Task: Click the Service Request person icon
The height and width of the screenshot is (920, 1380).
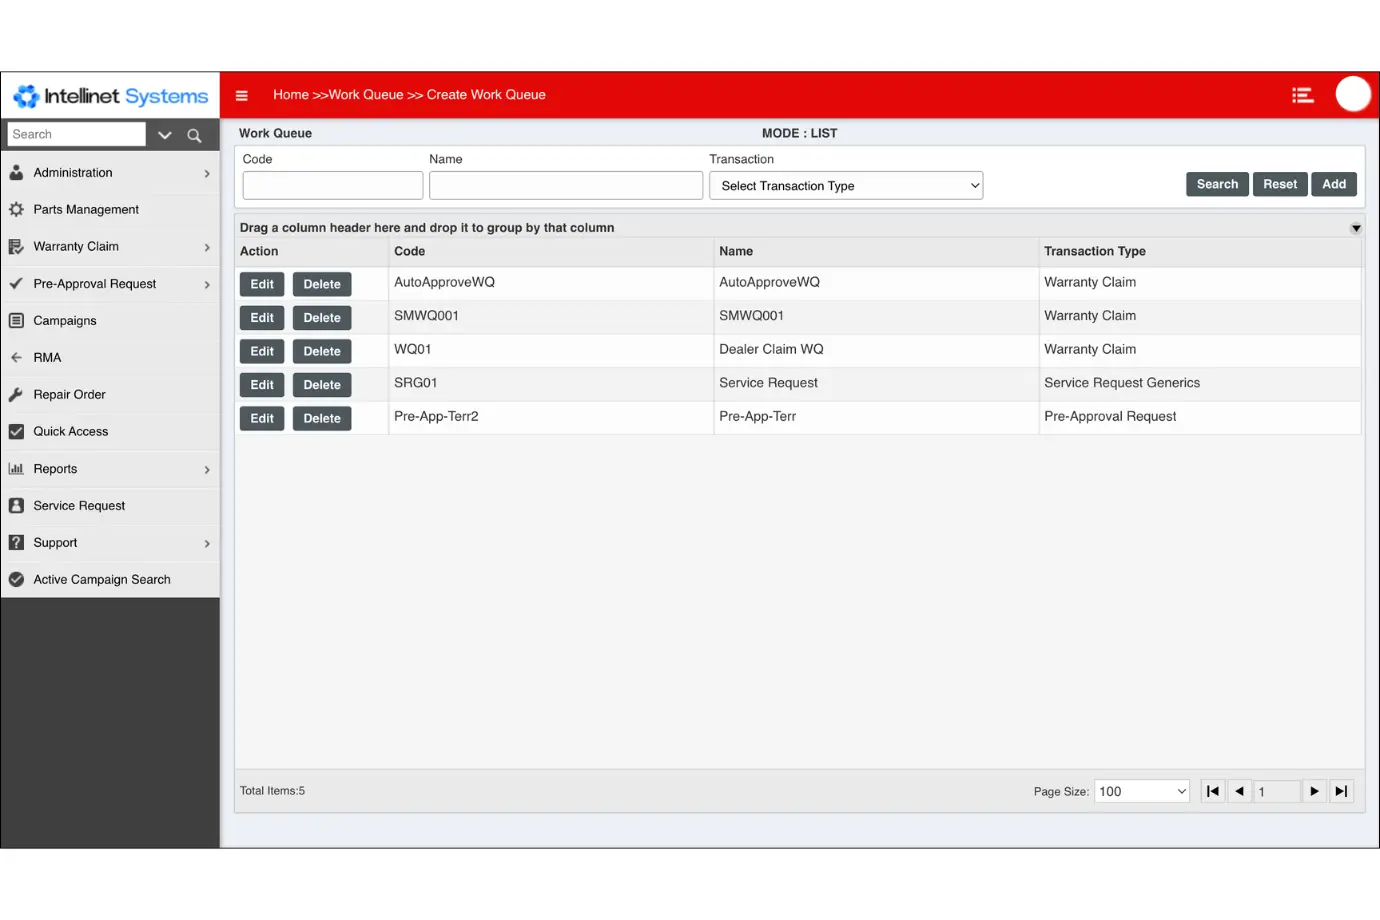Action: 16,506
